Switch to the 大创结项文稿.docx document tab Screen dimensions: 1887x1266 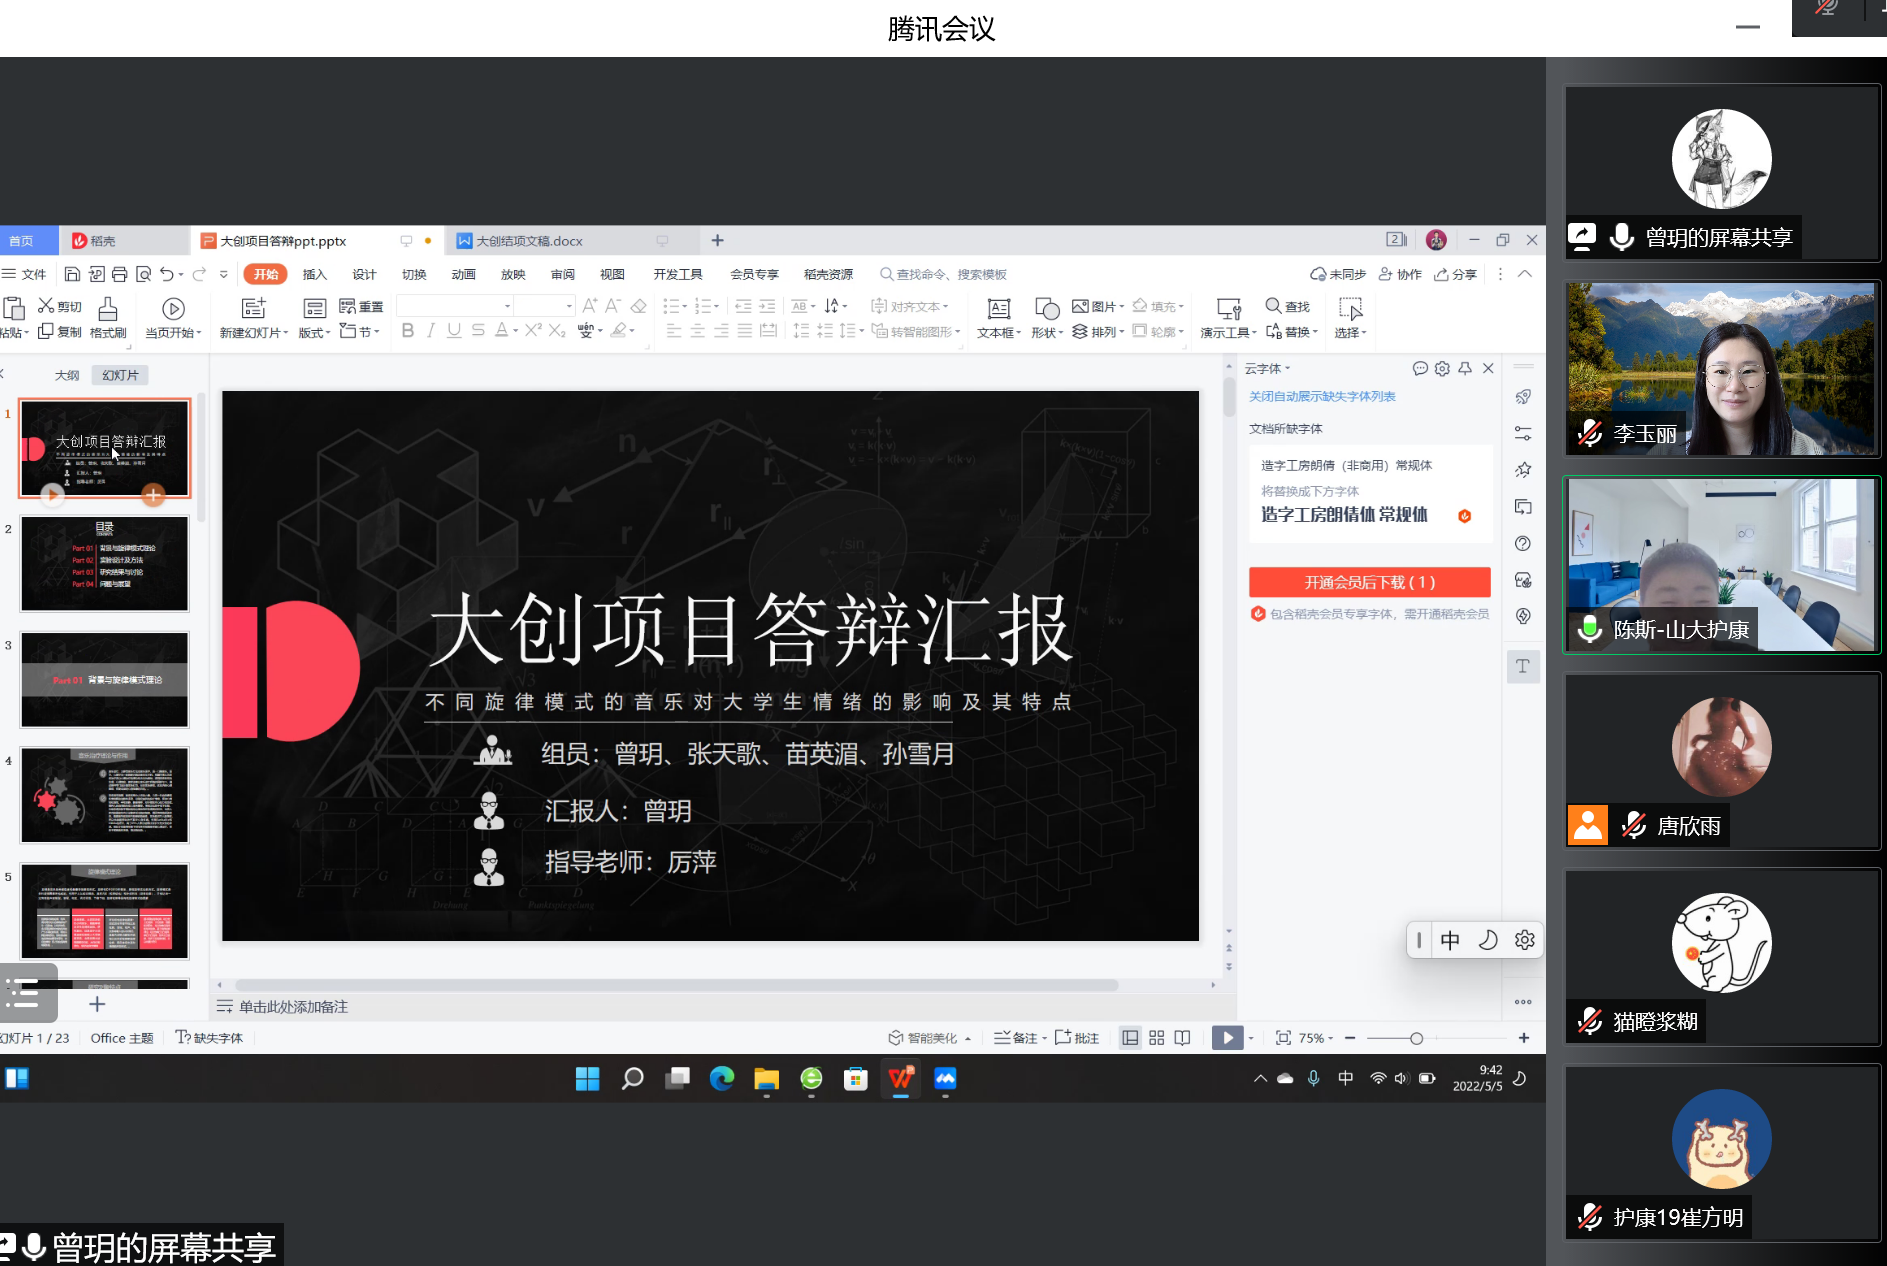coord(529,241)
